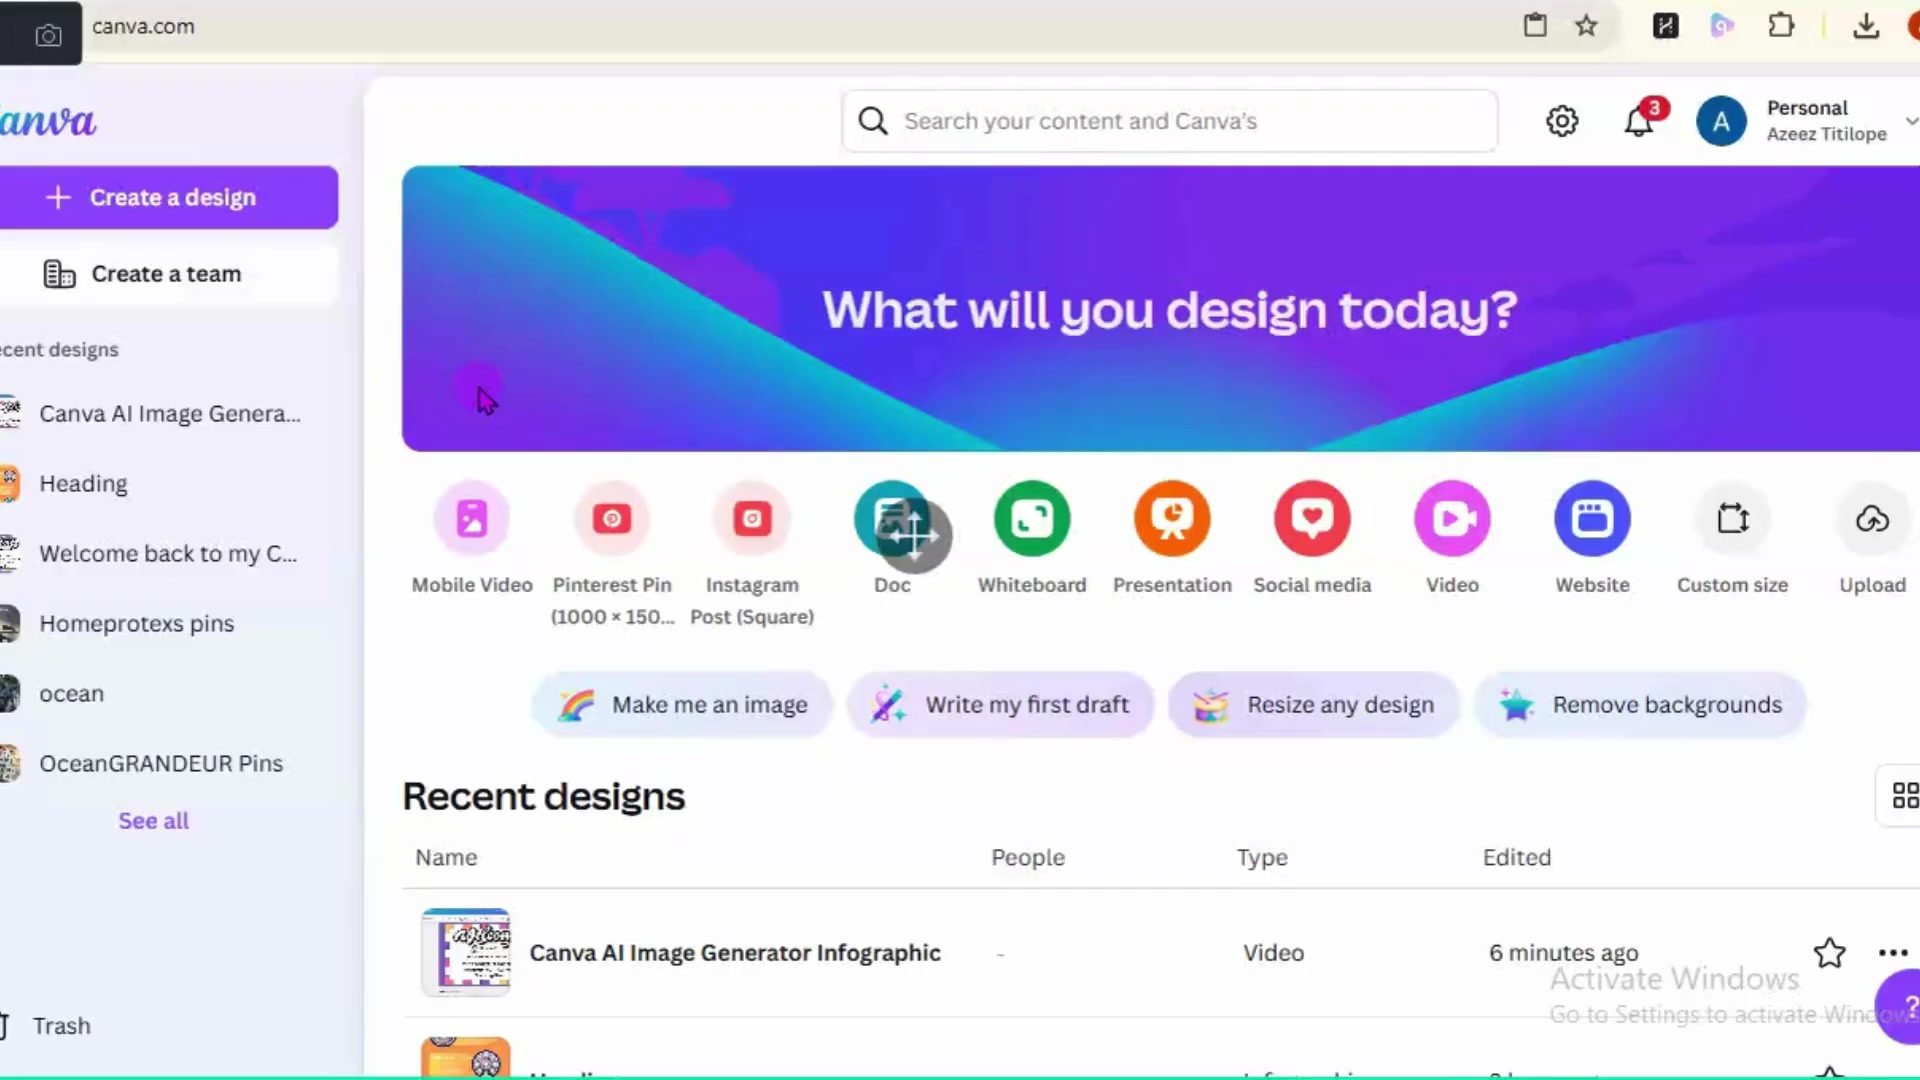The width and height of the screenshot is (1920, 1080).
Task: Open more options for Canva AI Infographic row
Action: [1893, 953]
